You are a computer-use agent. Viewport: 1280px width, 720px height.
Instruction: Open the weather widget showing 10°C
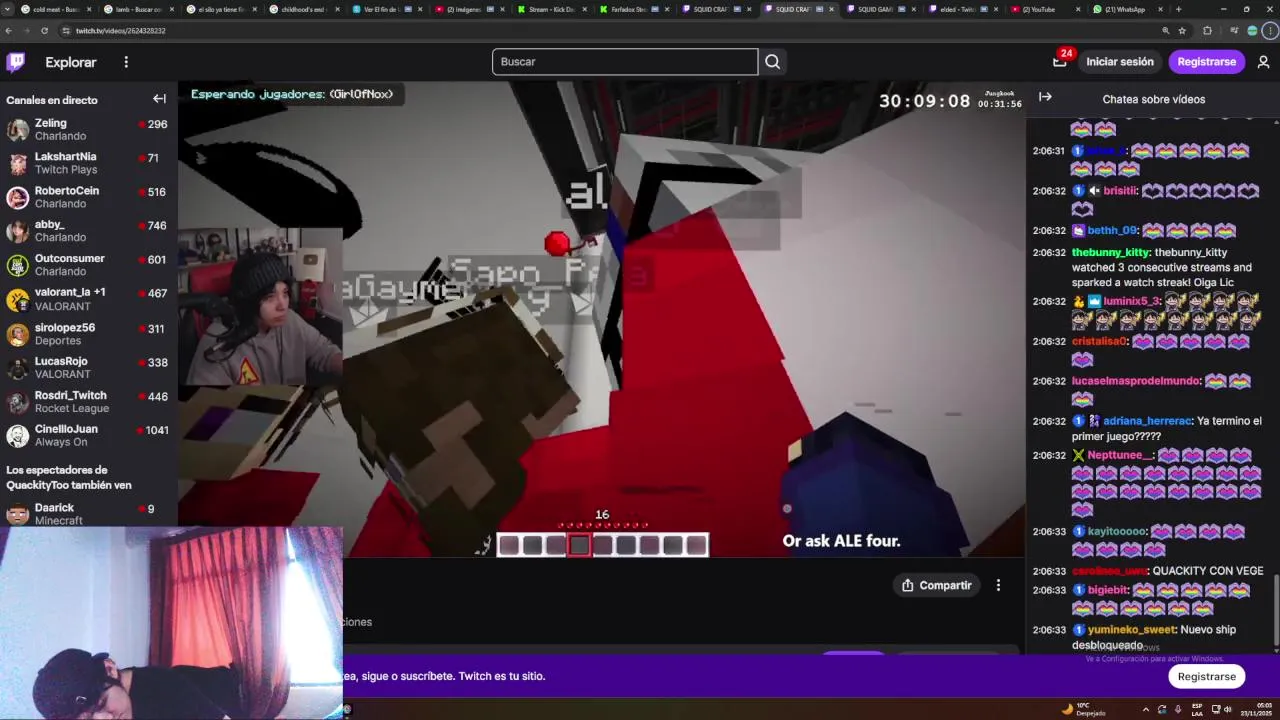point(1083,709)
